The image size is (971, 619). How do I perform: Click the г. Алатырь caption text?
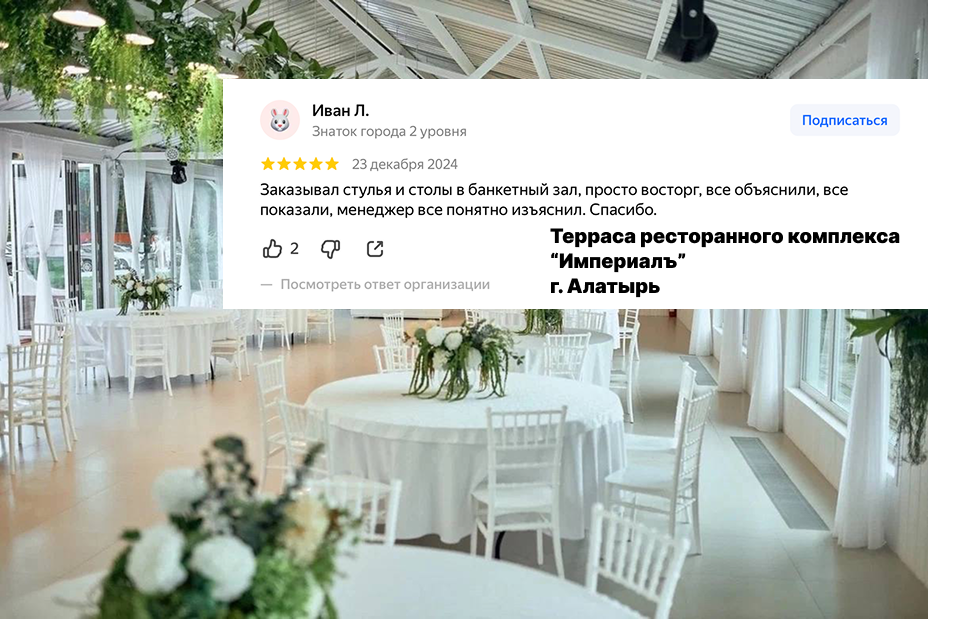pyautogui.click(x=604, y=287)
